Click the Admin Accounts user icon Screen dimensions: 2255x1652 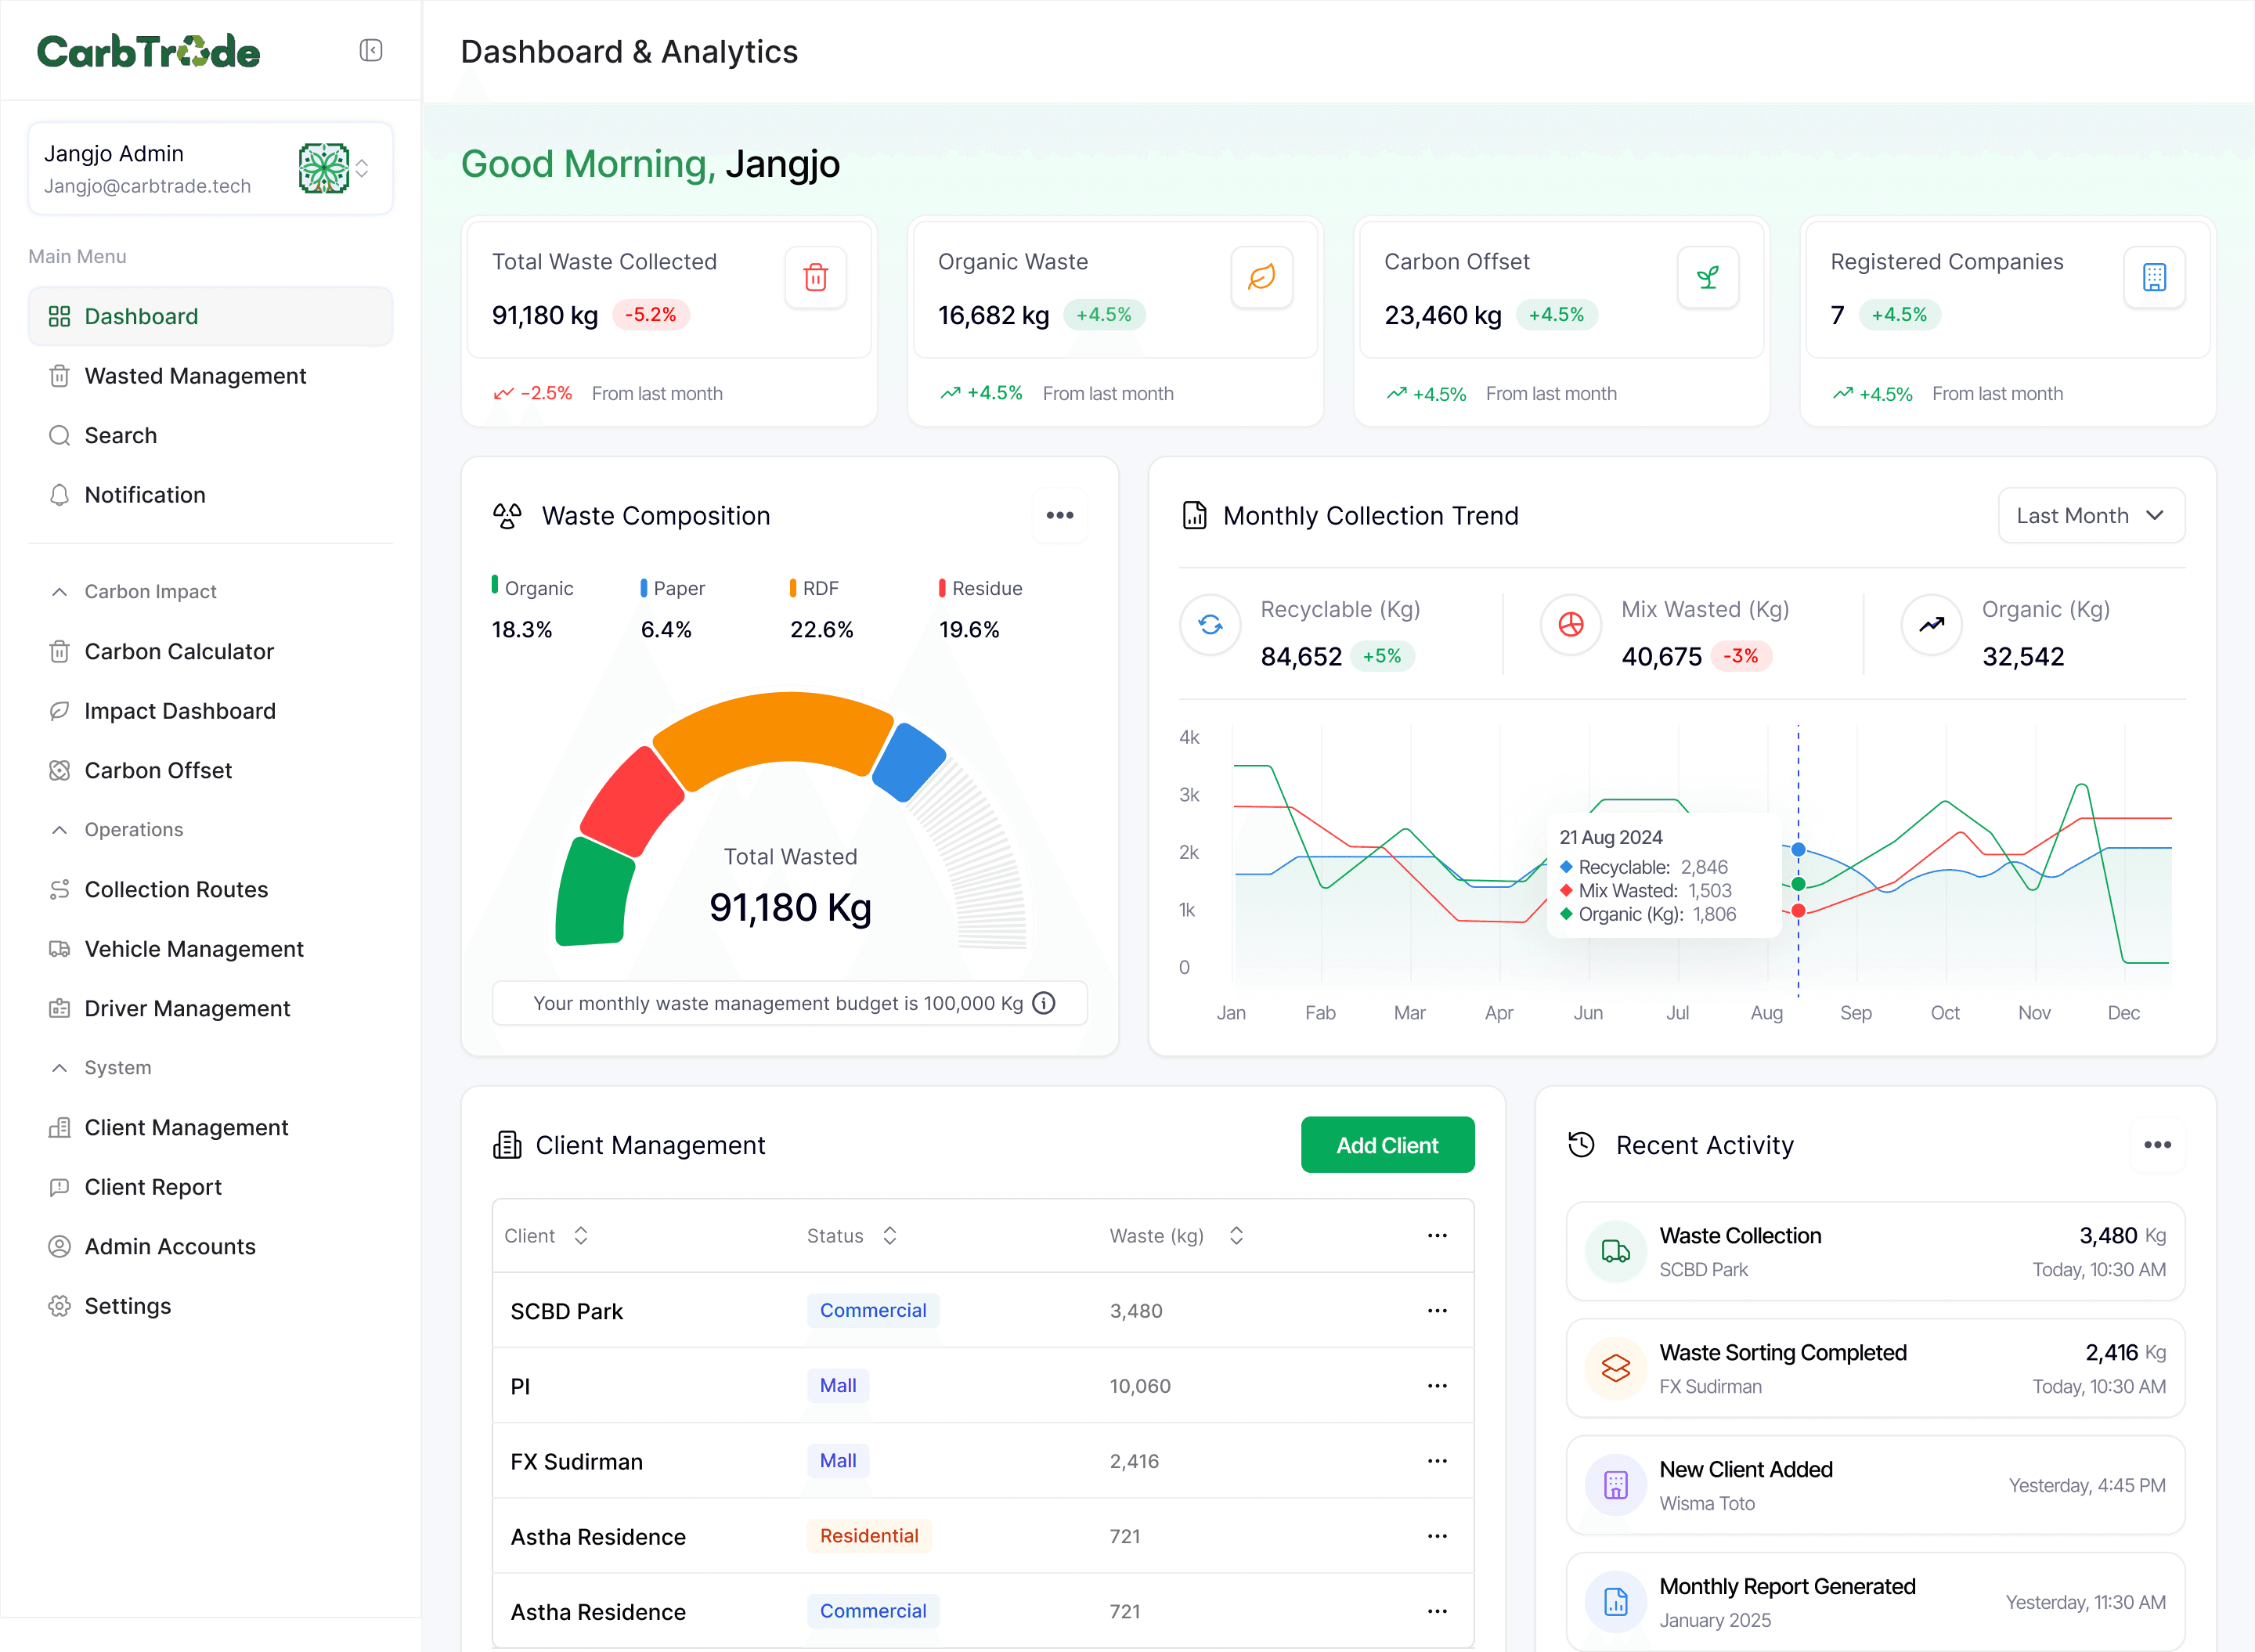point(59,1246)
